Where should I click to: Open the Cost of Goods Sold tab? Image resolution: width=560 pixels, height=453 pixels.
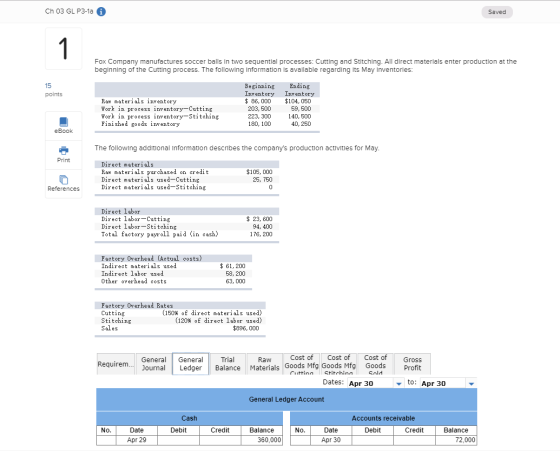[x=375, y=364]
